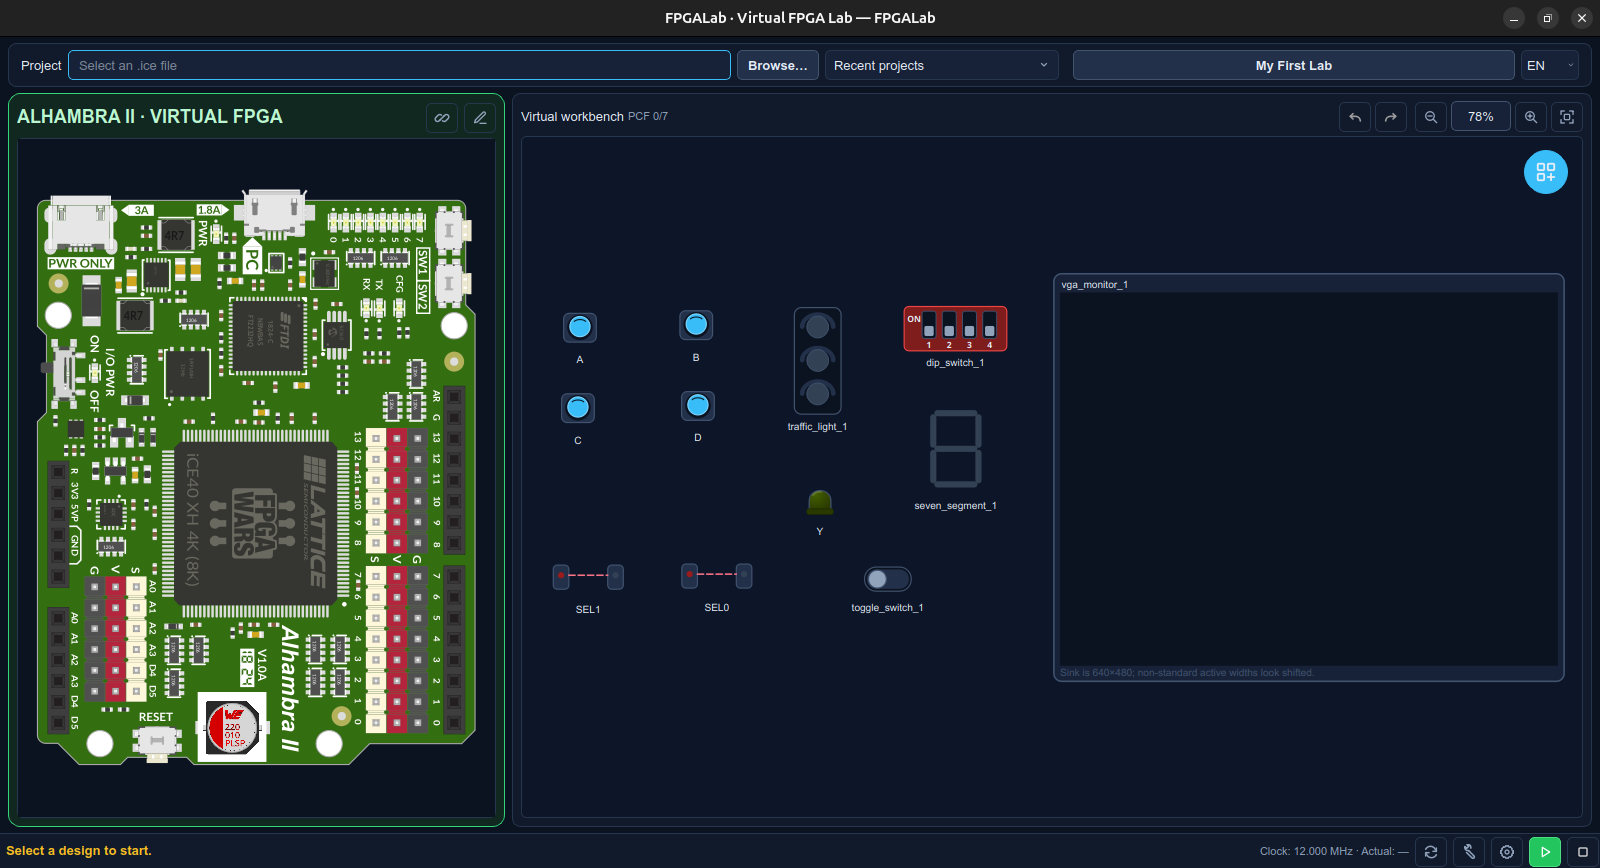Screen dimensions: 1600x868
Task: Click the RESET button on the board
Action: (157, 742)
